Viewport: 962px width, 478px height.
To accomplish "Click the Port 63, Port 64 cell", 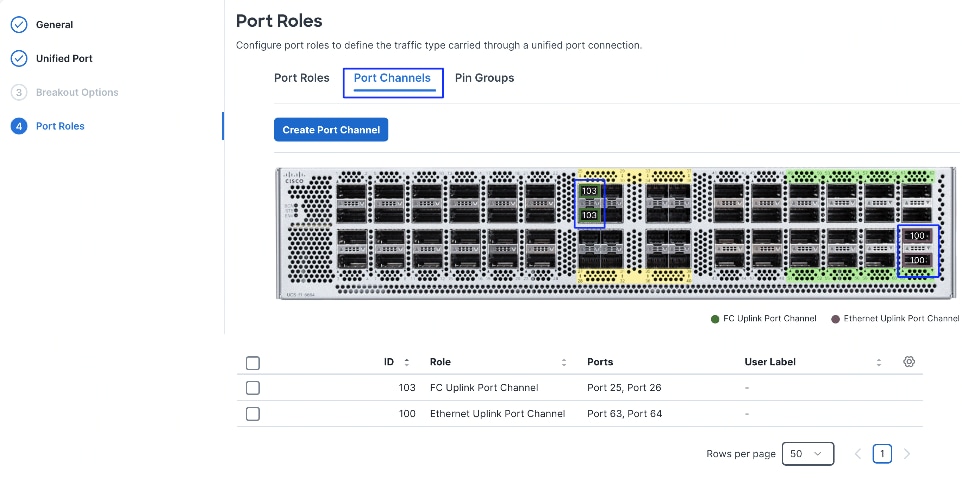I will (625, 414).
